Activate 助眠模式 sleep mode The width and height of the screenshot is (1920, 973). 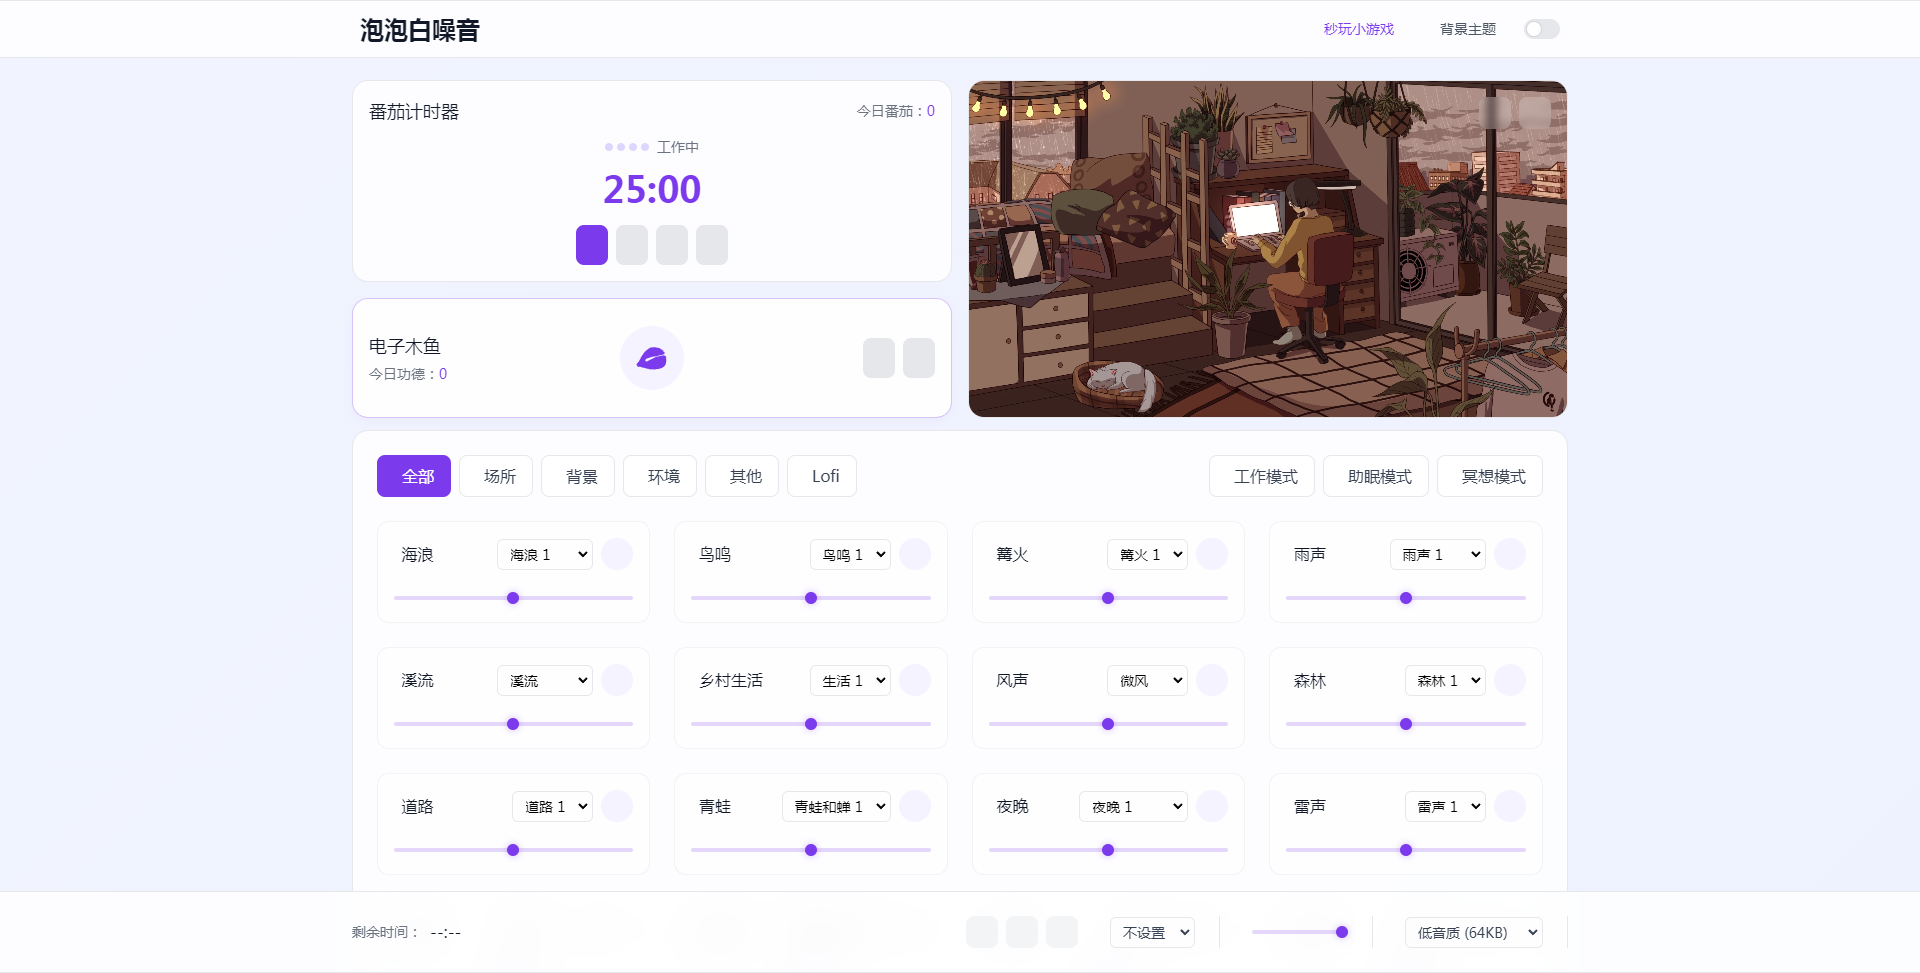click(x=1375, y=475)
